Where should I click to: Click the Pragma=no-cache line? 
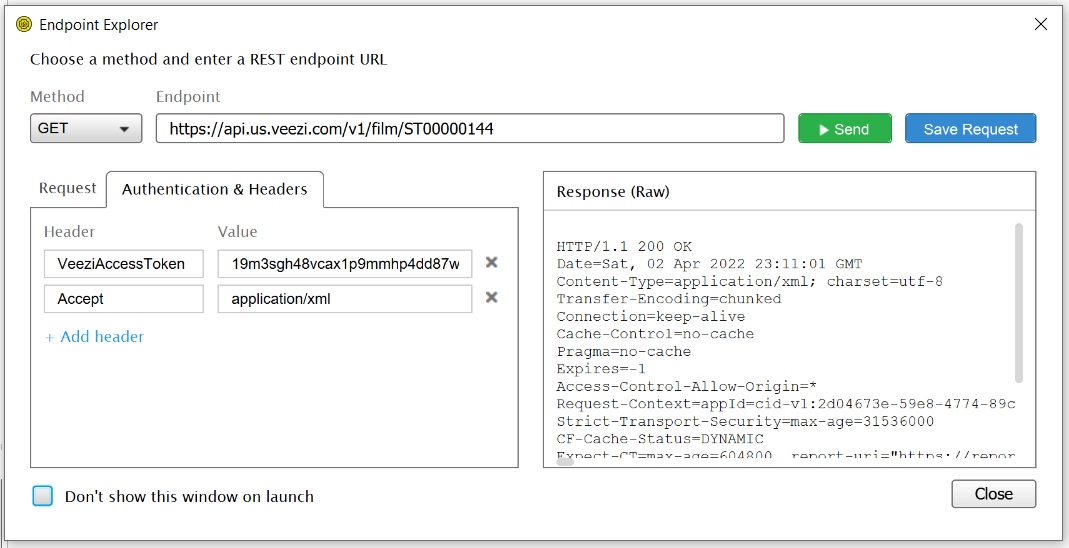(x=624, y=352)
